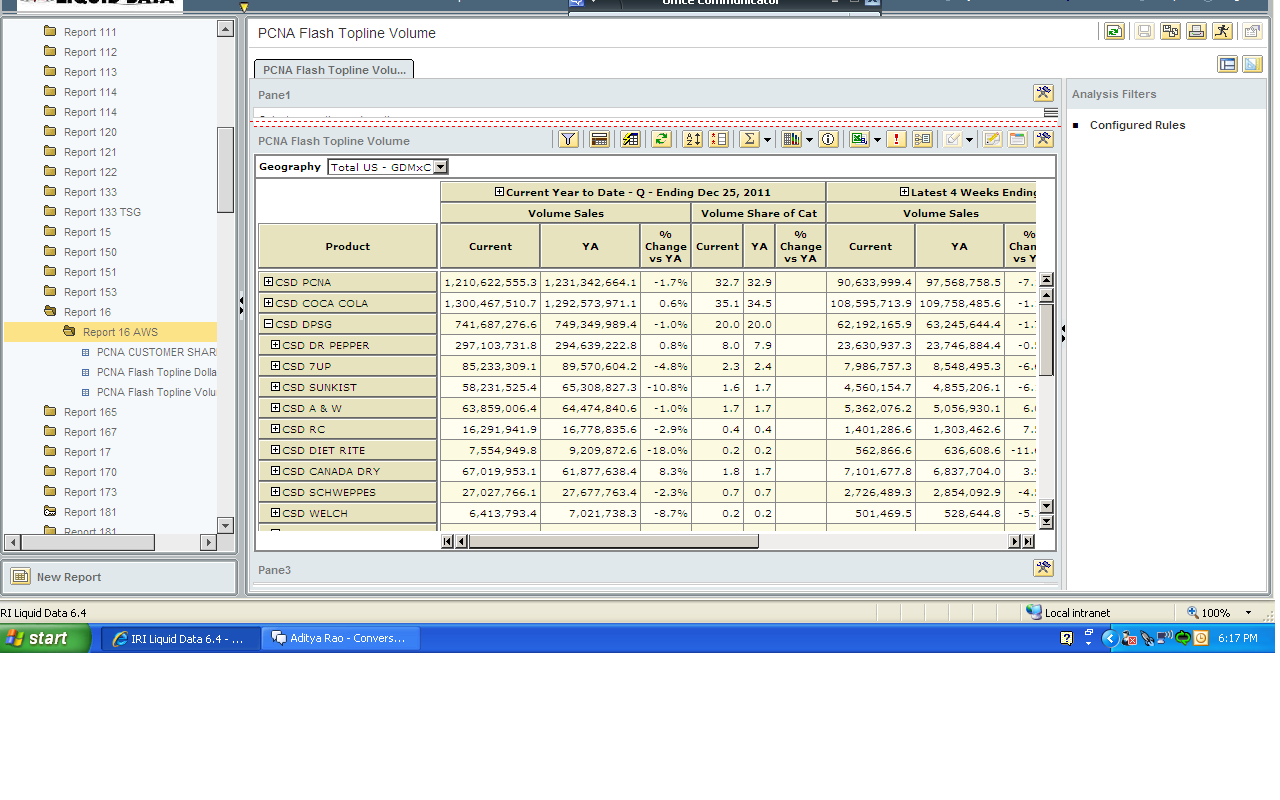The height and width of the screenshot is (800, 1280).
Task: Click the running man execute icon
Action: [x=1222, y=32]
